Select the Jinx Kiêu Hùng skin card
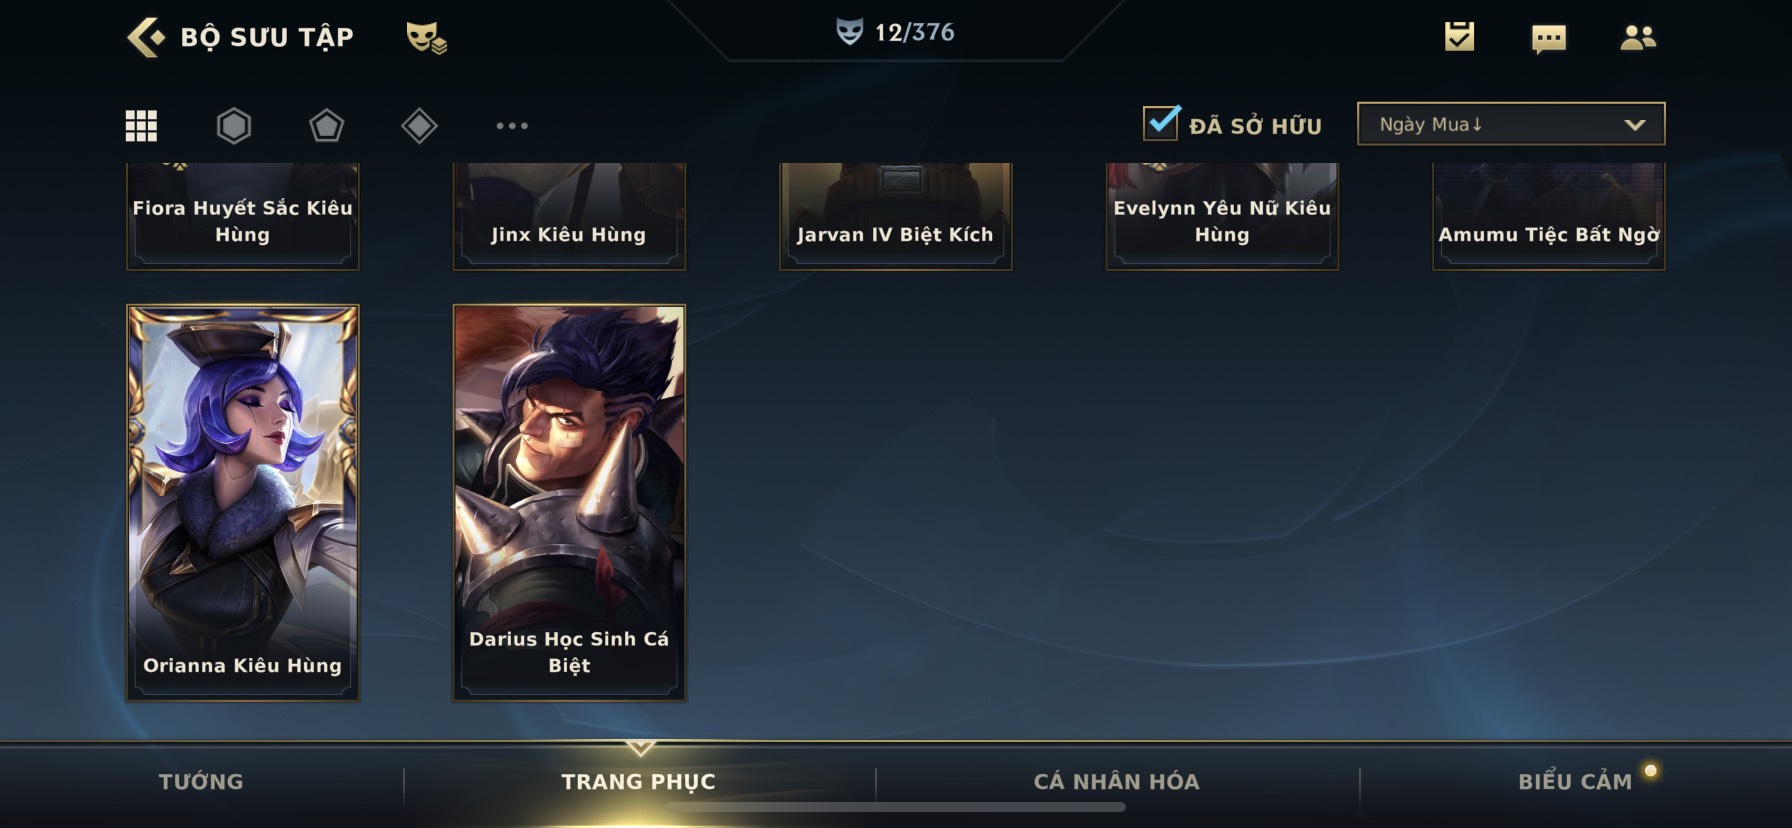Viewport: 1792px width, 828px height. [569, 216]
